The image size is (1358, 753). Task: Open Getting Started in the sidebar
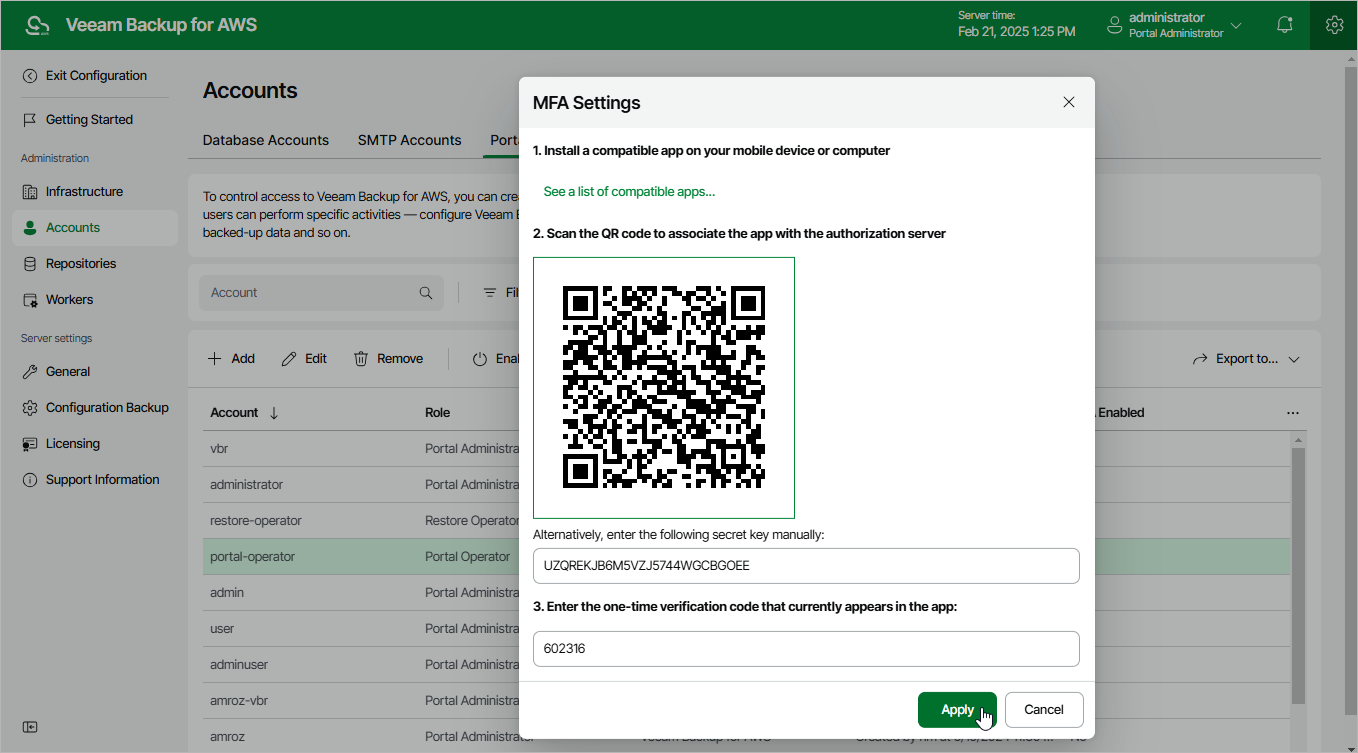click(x=89, y=120)
